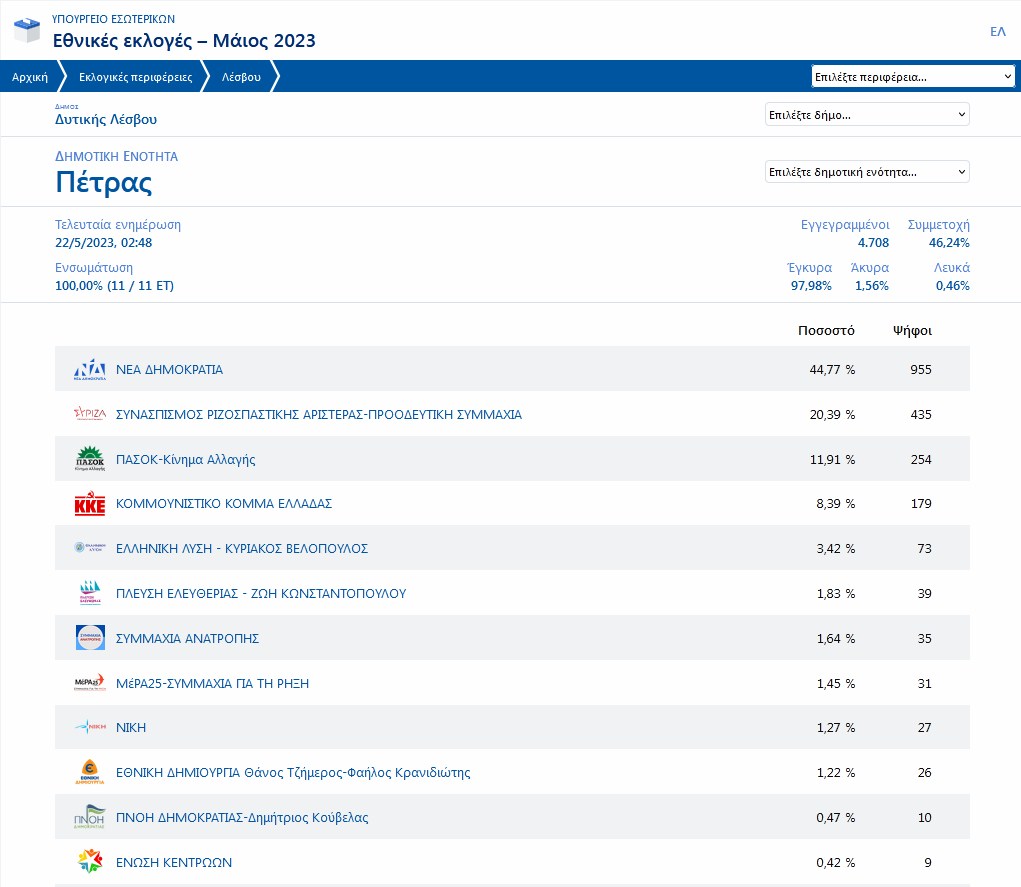Viewport: 1021px width, 887px height.
Task: Open the 'Επιλέξτε δήμο' dropdown
Action: tap(867, 115)
